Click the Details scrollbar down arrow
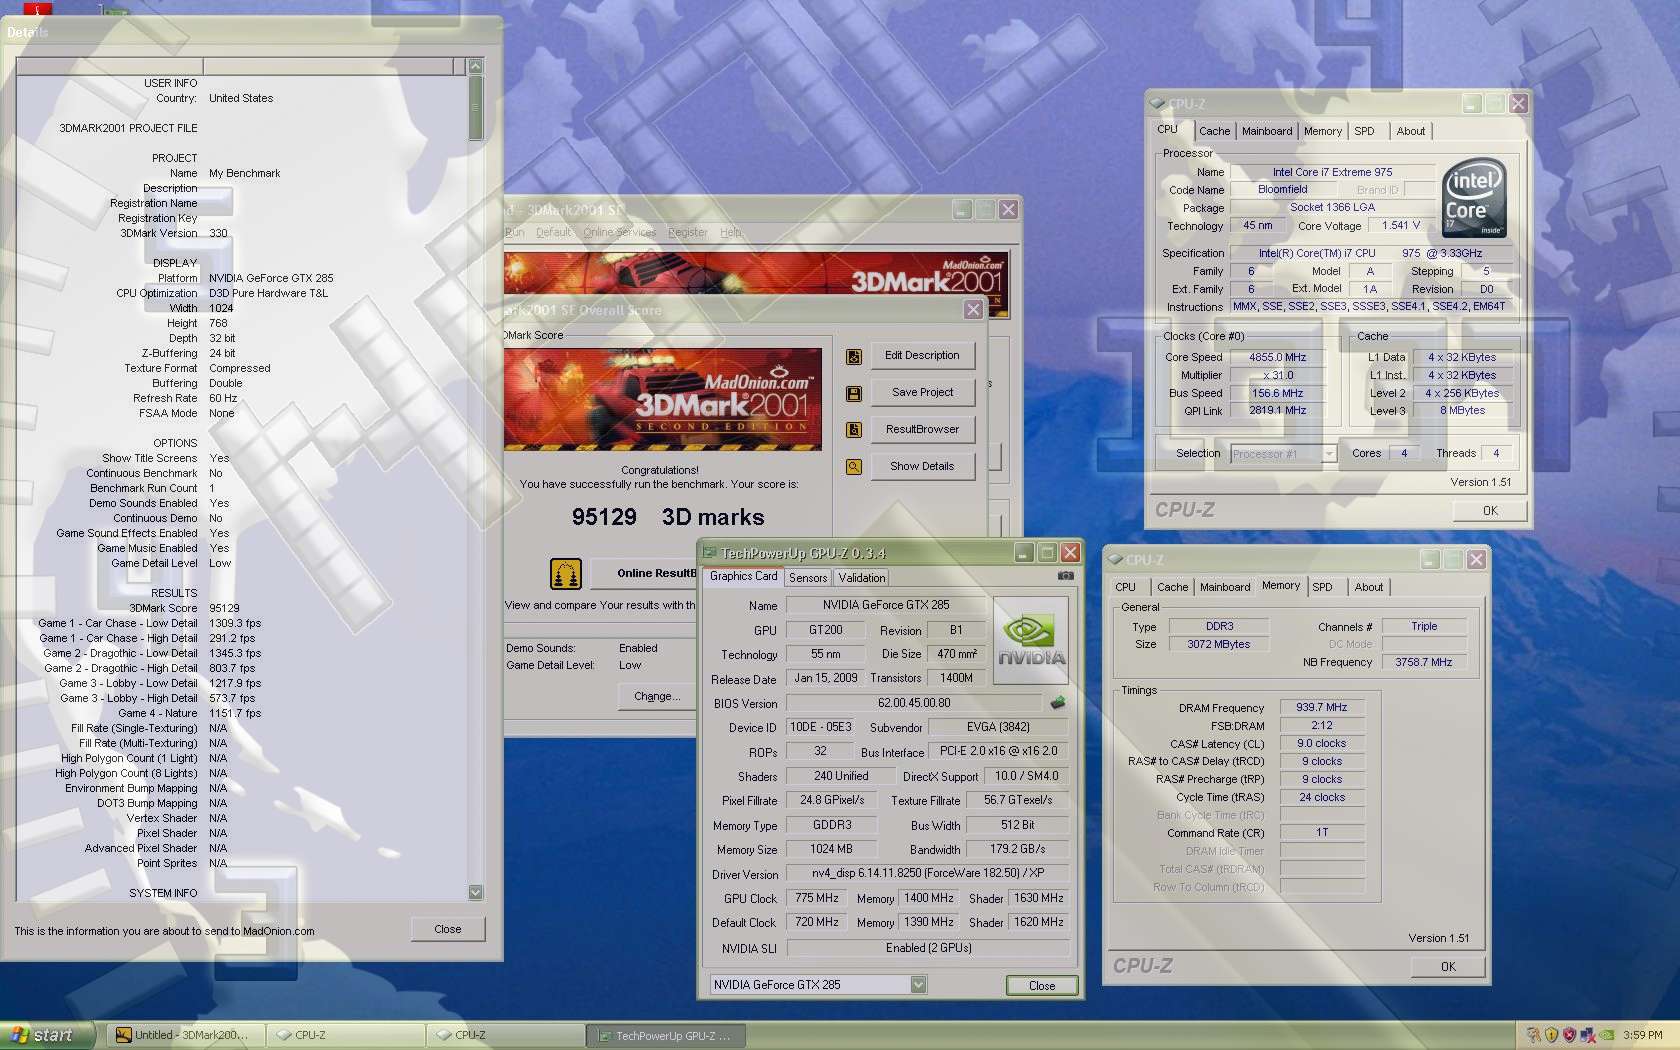The height and width of the screenshot is (1050, 1680). click(475, 892)
